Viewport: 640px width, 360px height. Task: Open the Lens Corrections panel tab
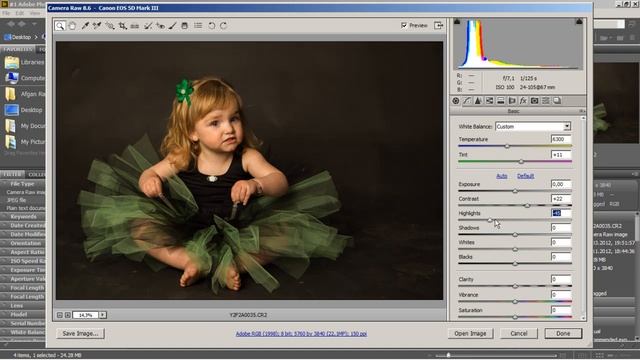512,101
